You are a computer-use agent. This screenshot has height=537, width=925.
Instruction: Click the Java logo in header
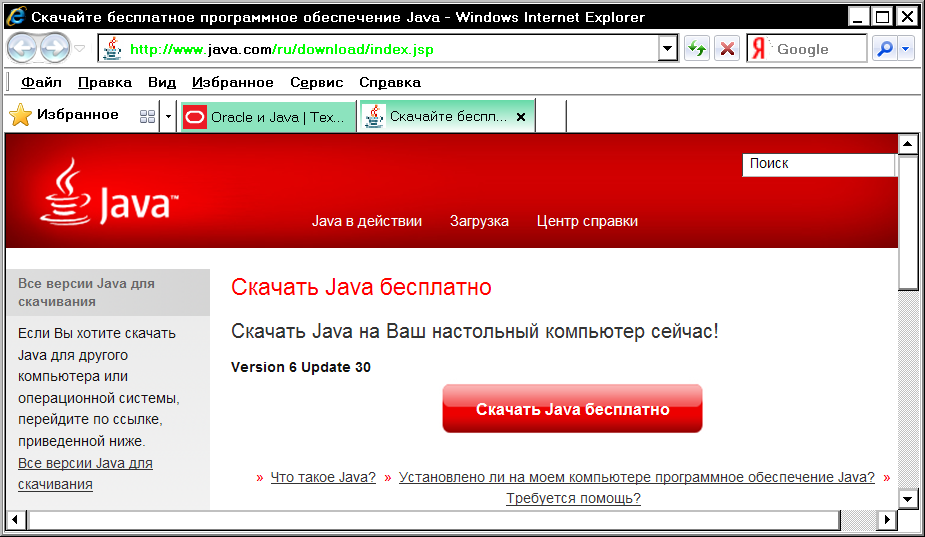click(109, 192)
